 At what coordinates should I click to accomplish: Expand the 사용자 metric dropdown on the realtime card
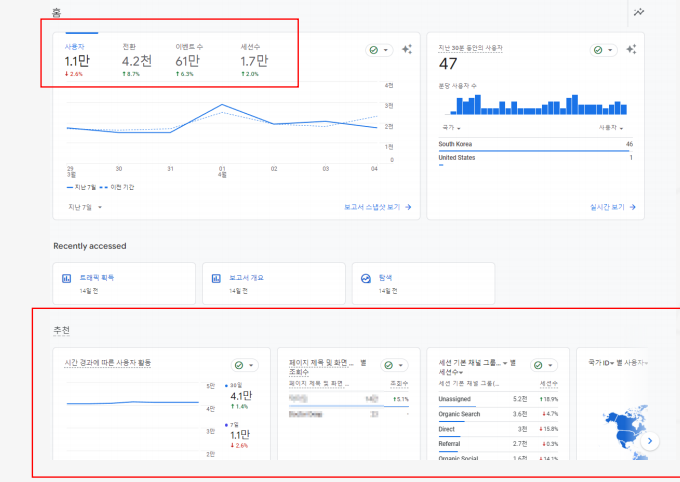(x=611, y=128)
